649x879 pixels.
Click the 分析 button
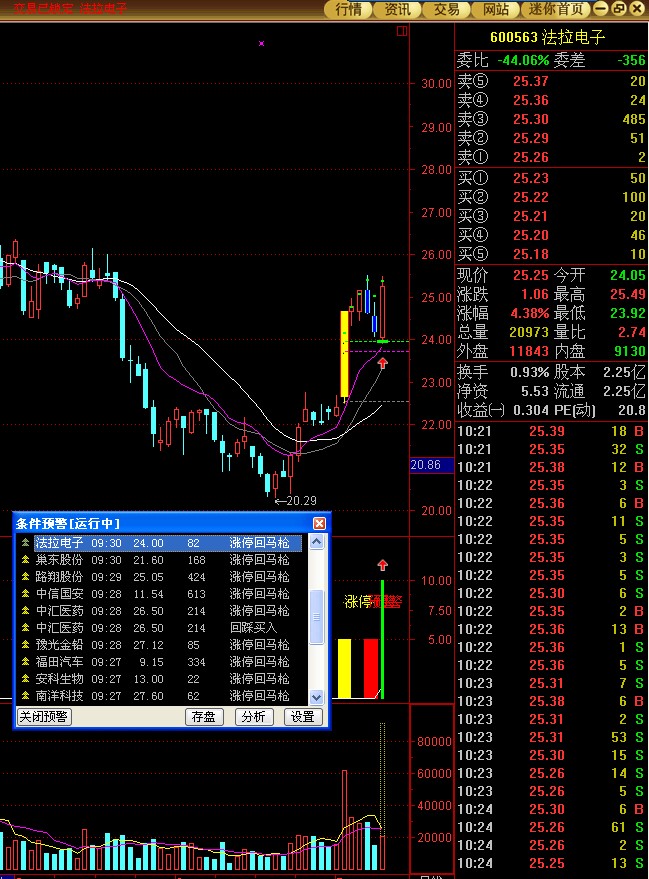pyautogui.click(x=254, y=716)
